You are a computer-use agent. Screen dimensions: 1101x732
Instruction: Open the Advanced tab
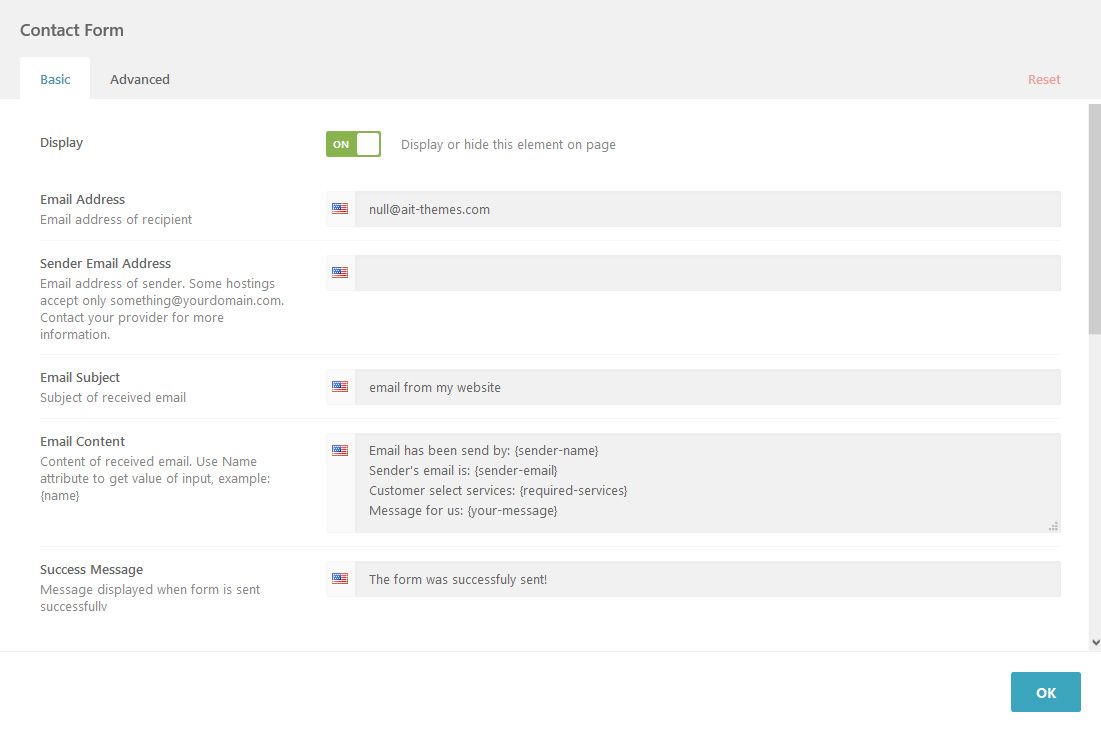tap(140, 79)
